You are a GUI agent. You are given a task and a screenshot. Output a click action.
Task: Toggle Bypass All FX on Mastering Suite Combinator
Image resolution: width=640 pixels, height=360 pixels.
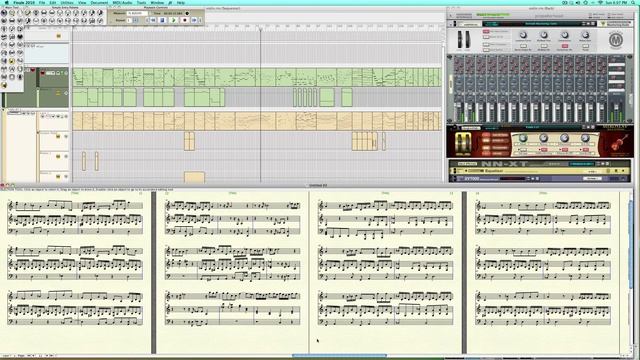pos(486,37)
